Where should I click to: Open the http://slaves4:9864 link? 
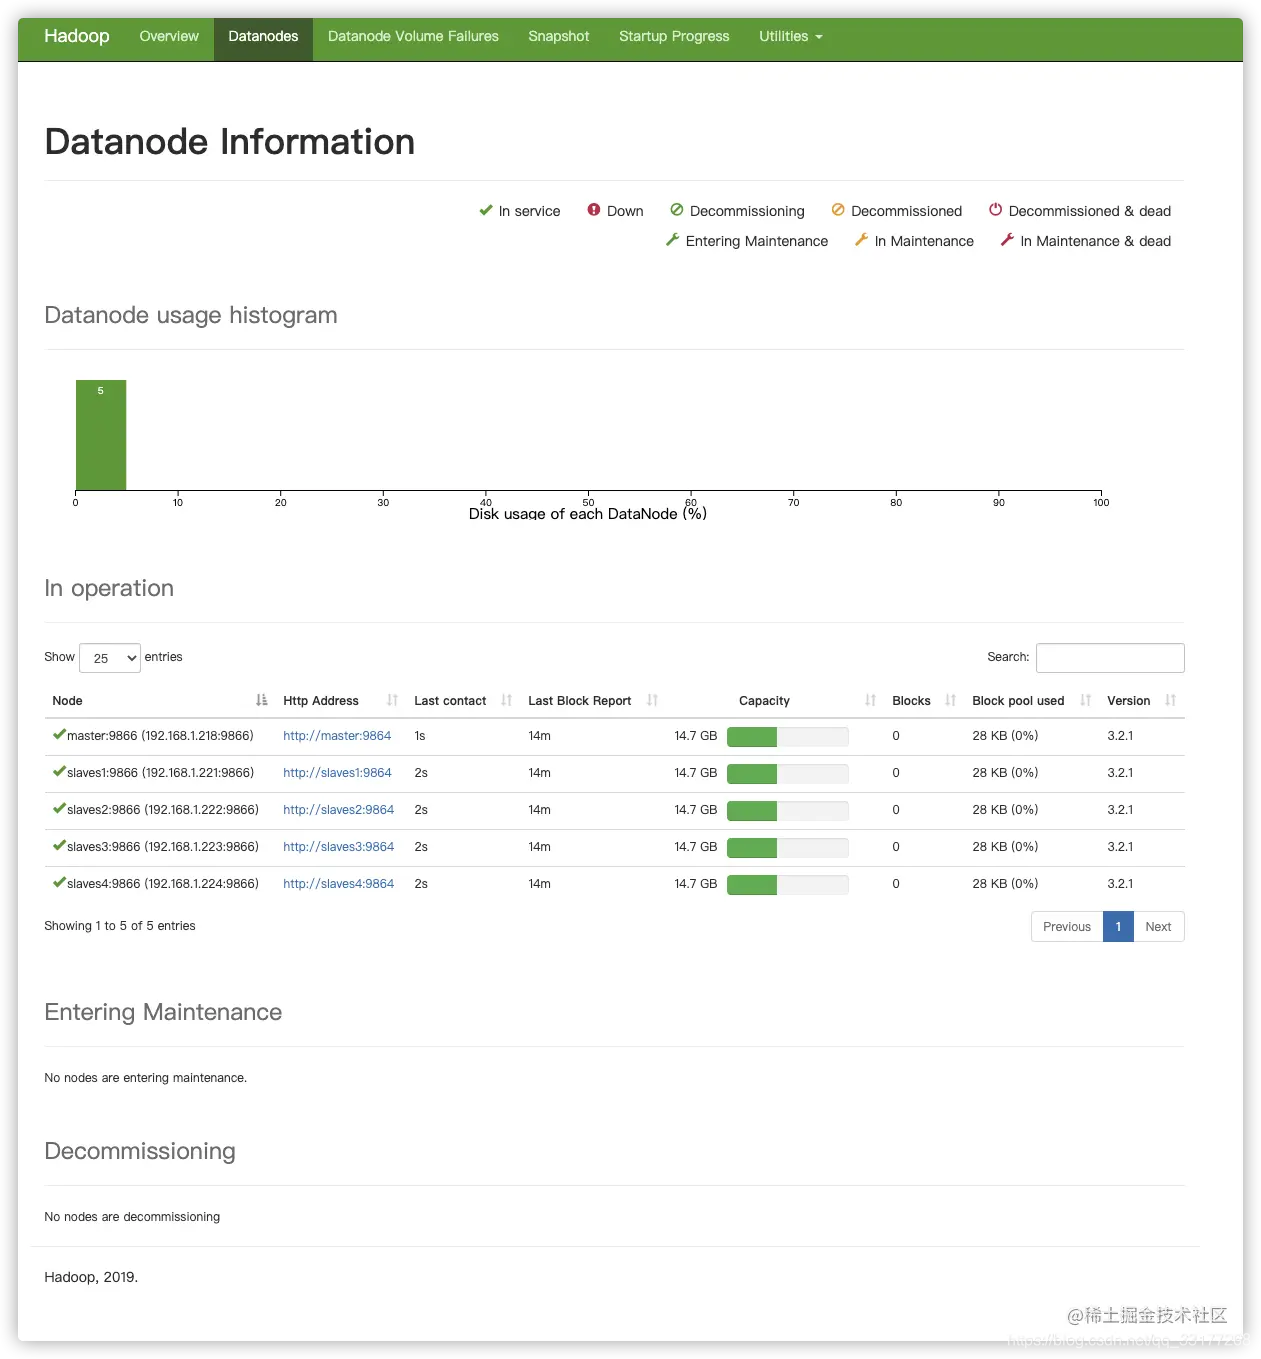tap(338, 884)
